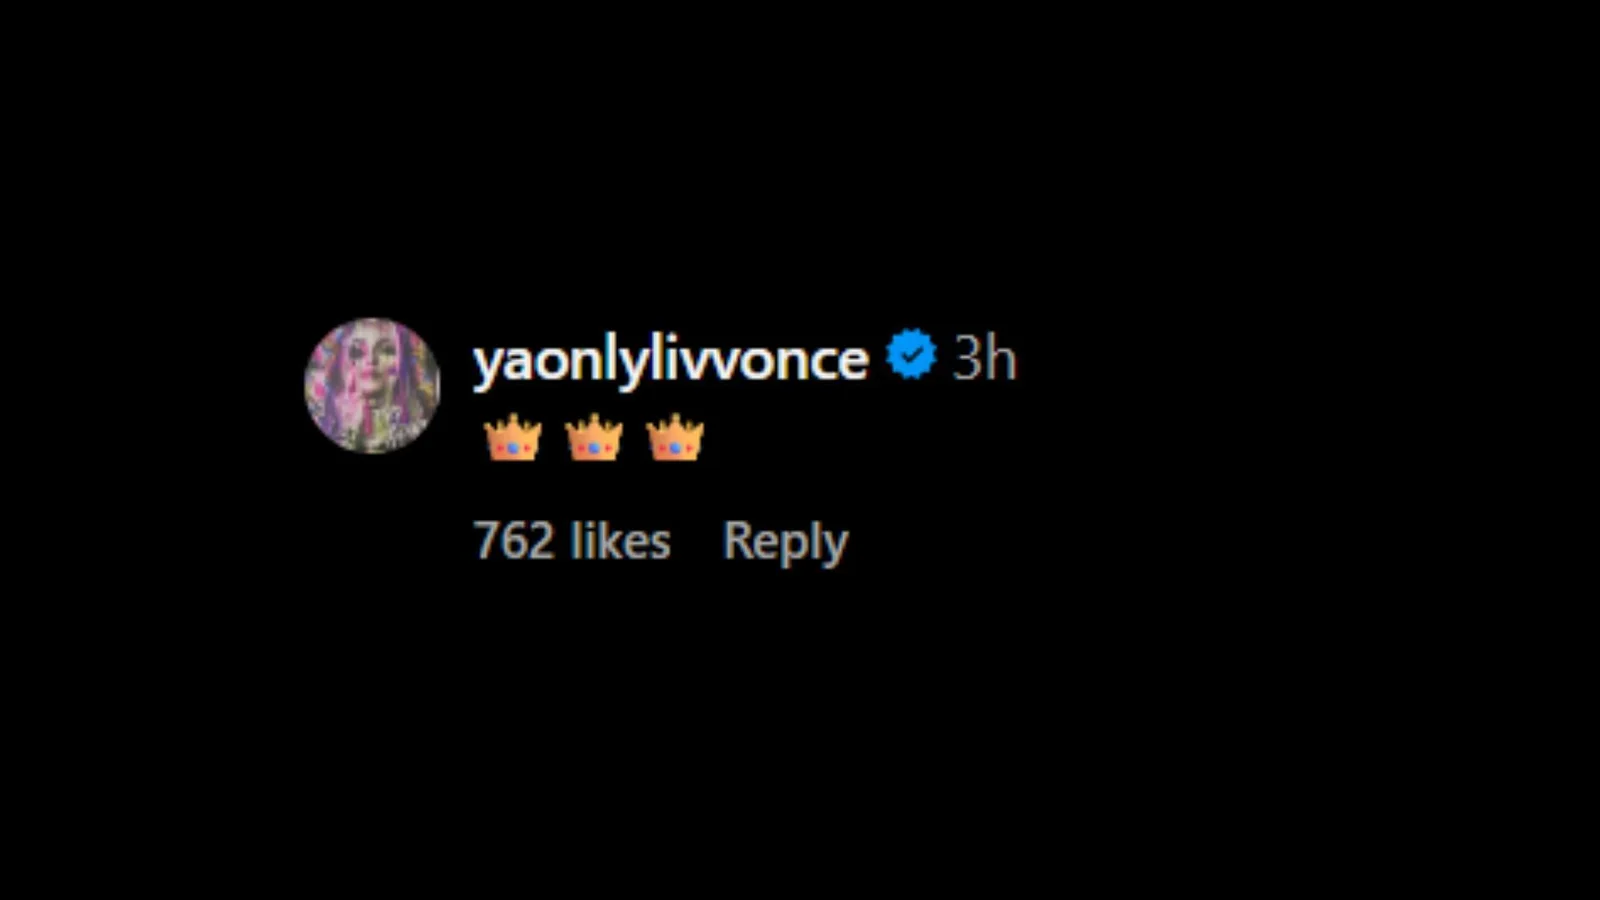
Task: Click the middle crown emoji
Action: click(x=594, y=438)
